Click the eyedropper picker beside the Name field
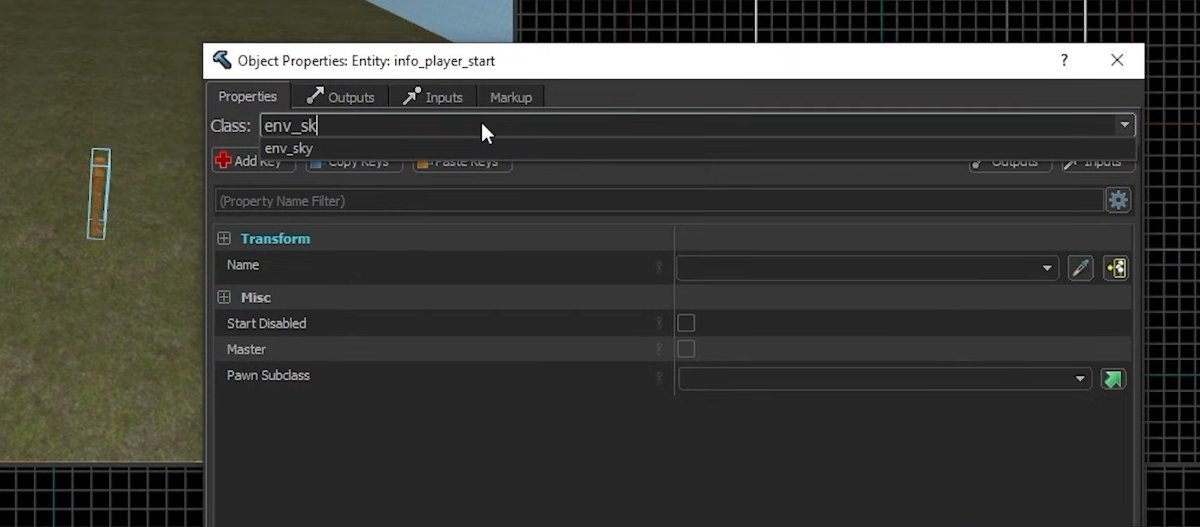 (x=1080, y=268)
